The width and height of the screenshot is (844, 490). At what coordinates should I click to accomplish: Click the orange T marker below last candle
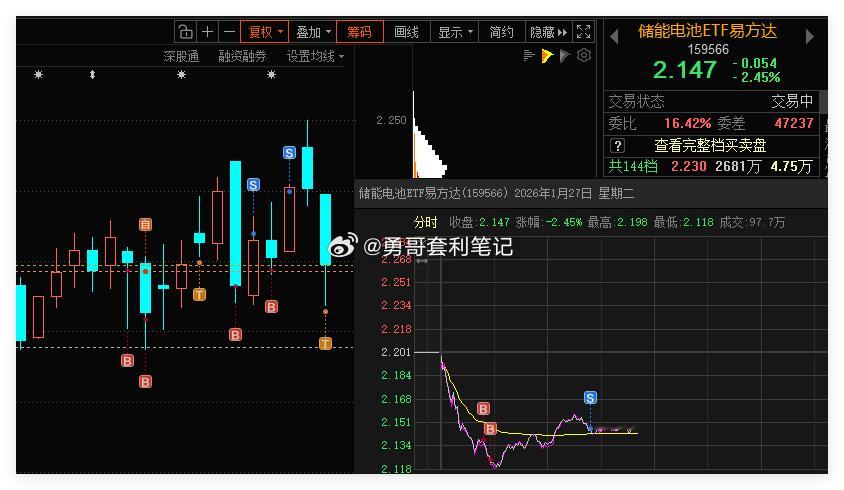[325, 343]
